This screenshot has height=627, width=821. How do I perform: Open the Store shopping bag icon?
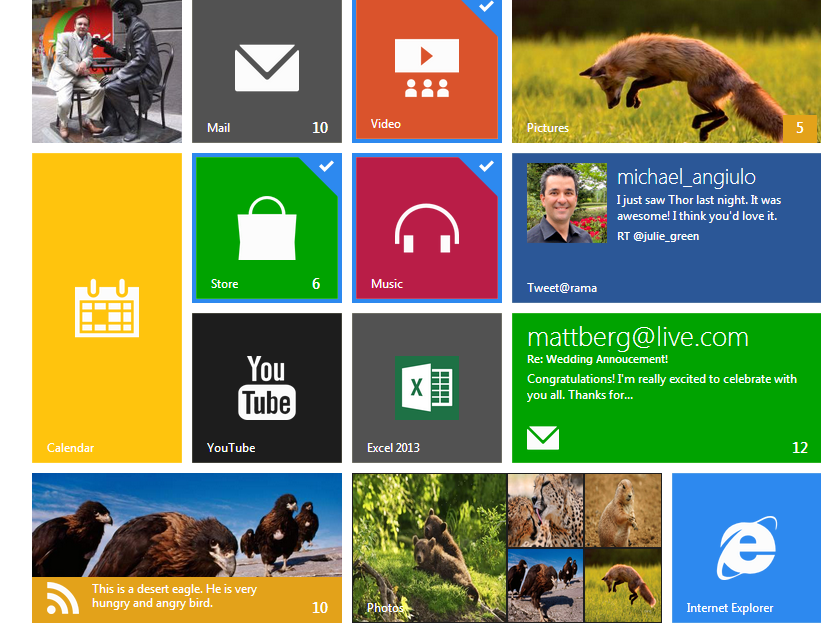(x=267, y=227)
